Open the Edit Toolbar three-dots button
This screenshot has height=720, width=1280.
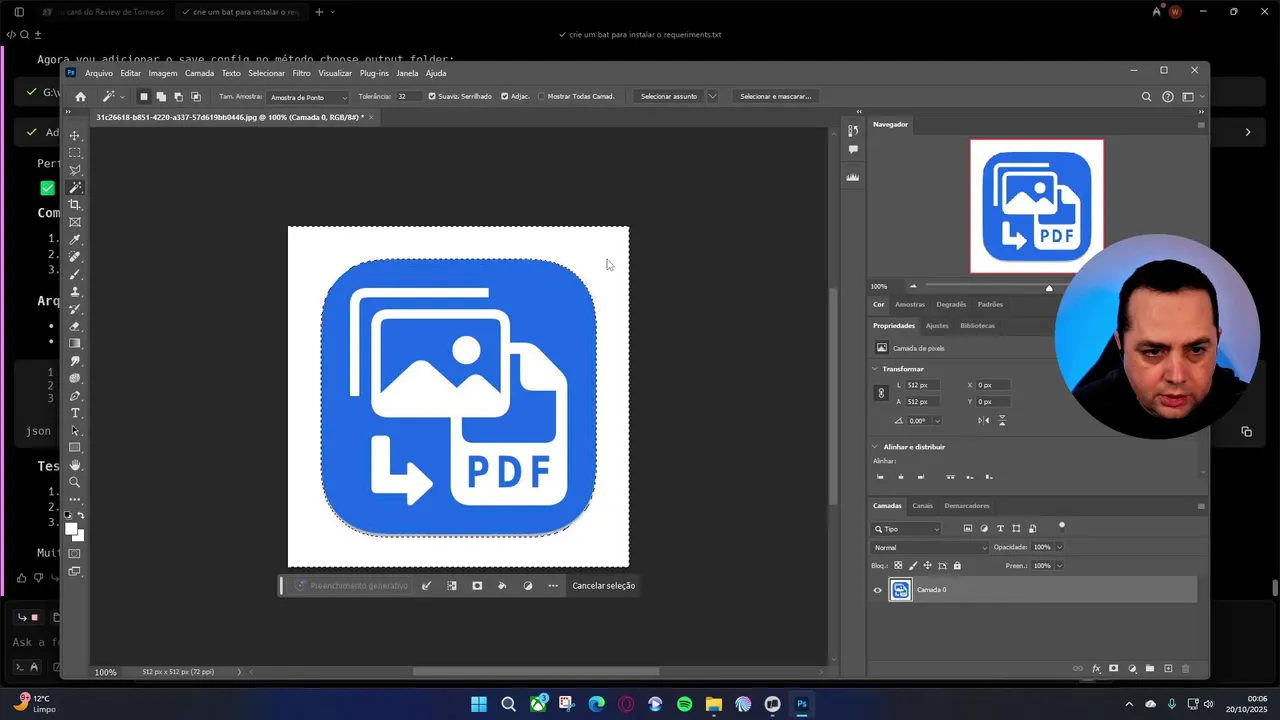point(75,499)
